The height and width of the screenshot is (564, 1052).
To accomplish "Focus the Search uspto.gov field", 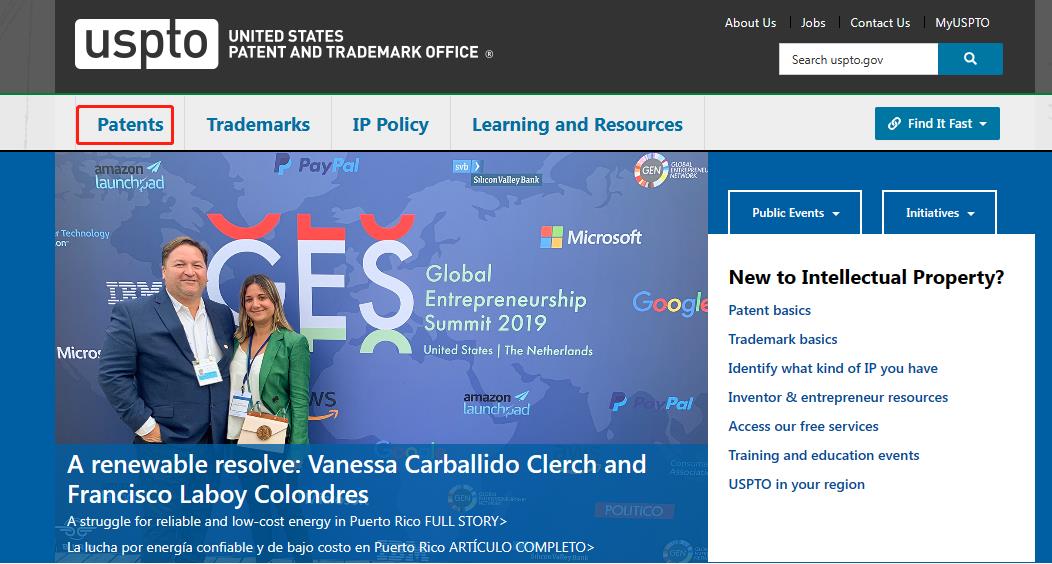I will click(x=858, y=59).
